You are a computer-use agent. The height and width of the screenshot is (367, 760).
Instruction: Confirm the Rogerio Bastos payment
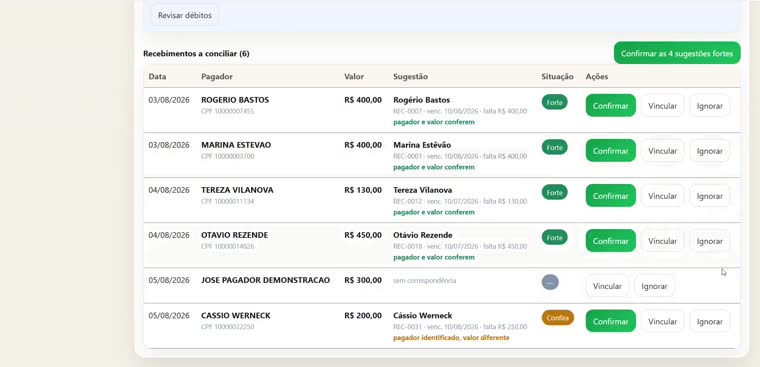610,106
